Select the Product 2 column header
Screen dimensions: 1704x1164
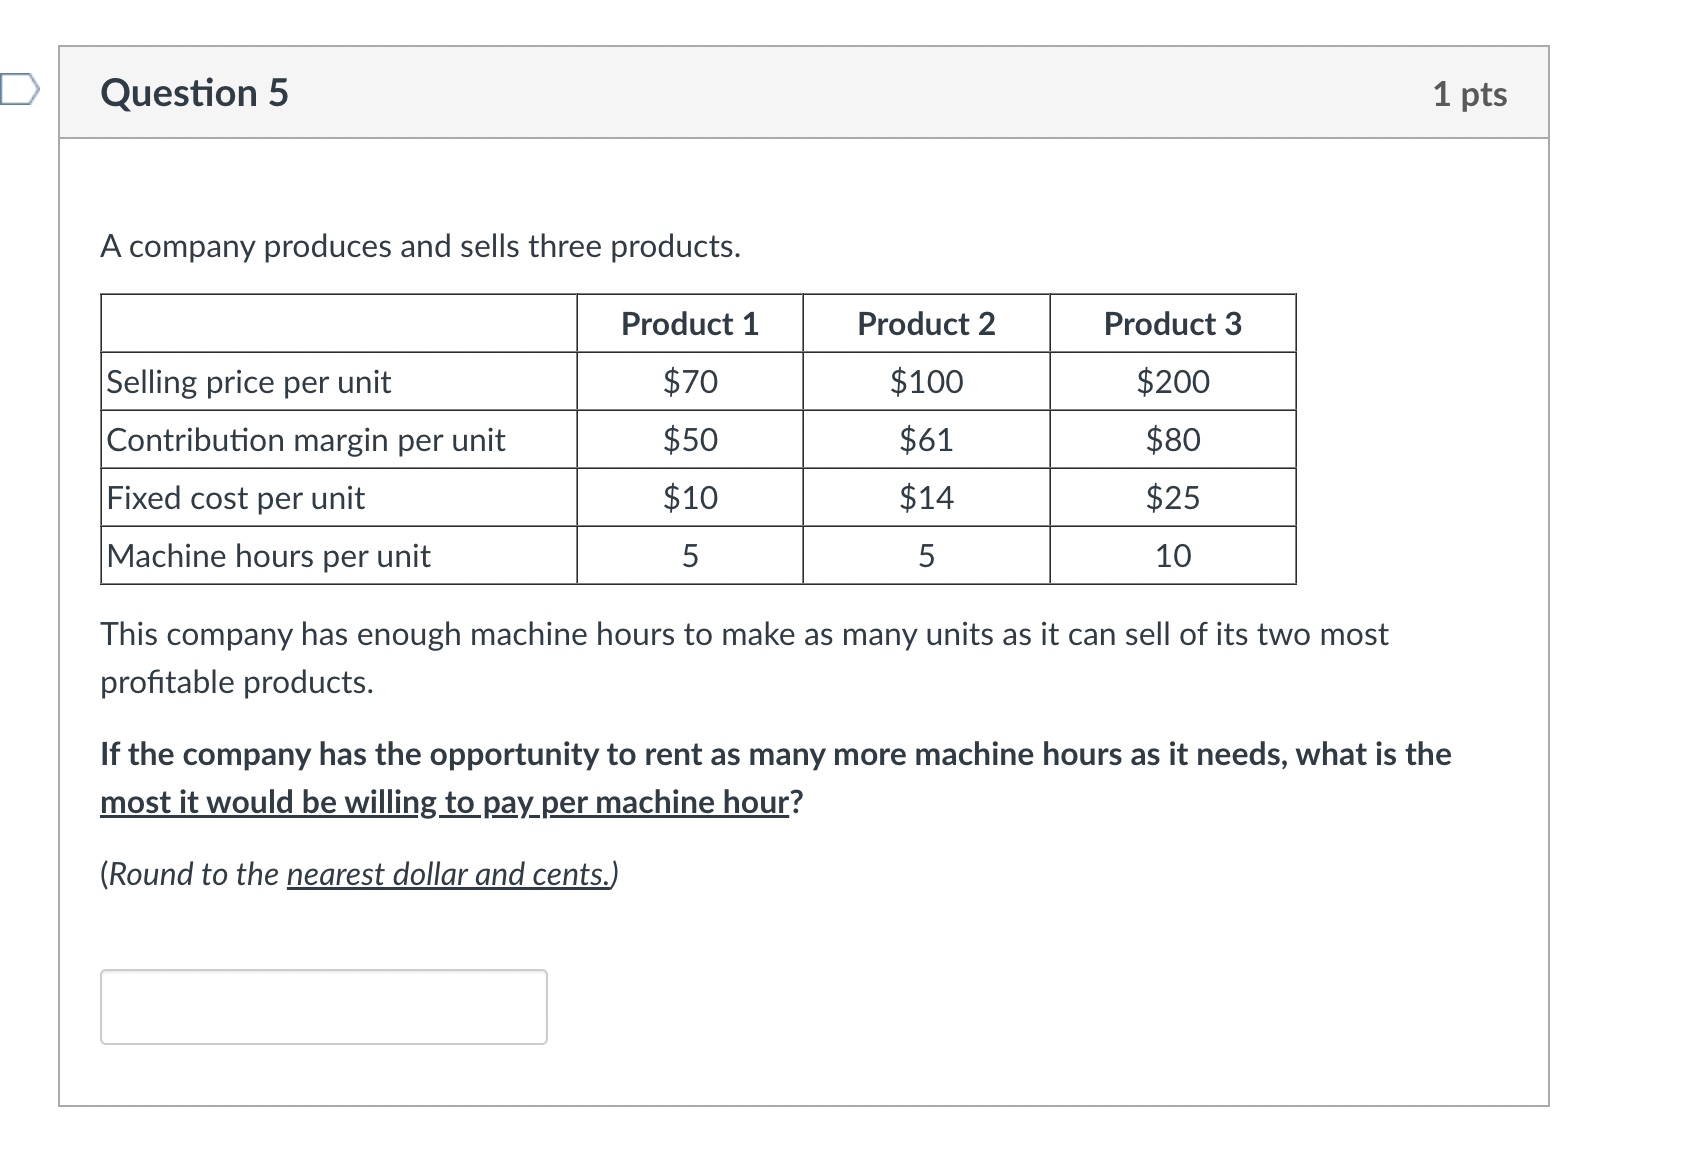[926, 323]
